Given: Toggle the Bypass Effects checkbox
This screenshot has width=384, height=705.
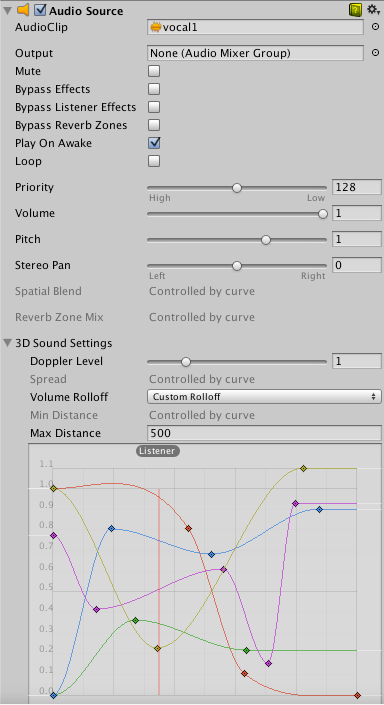Looking at the screenshot, I should [154, 89].
